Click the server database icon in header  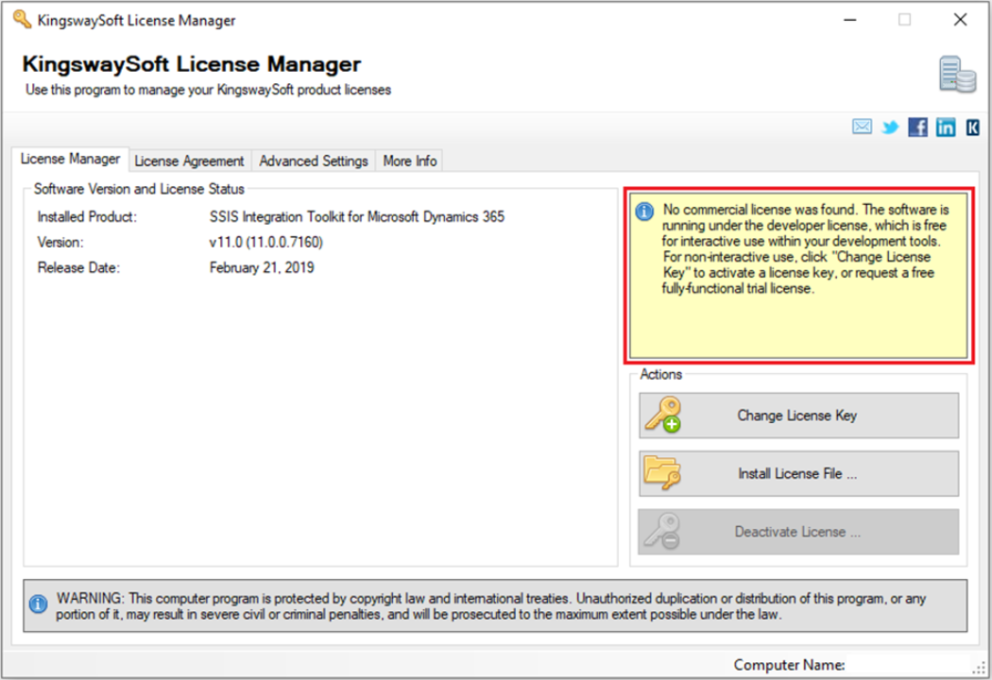[957, 75]
